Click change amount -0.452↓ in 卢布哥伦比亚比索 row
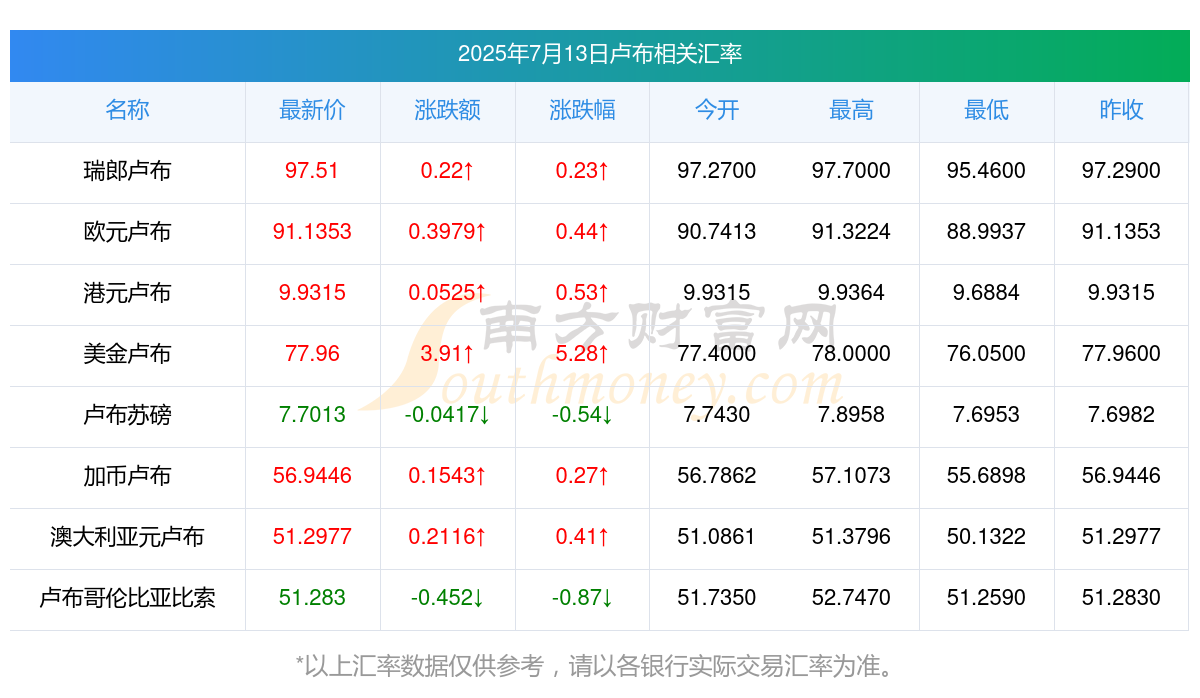This screenshot has height=698, width=1200. (447, 598)
